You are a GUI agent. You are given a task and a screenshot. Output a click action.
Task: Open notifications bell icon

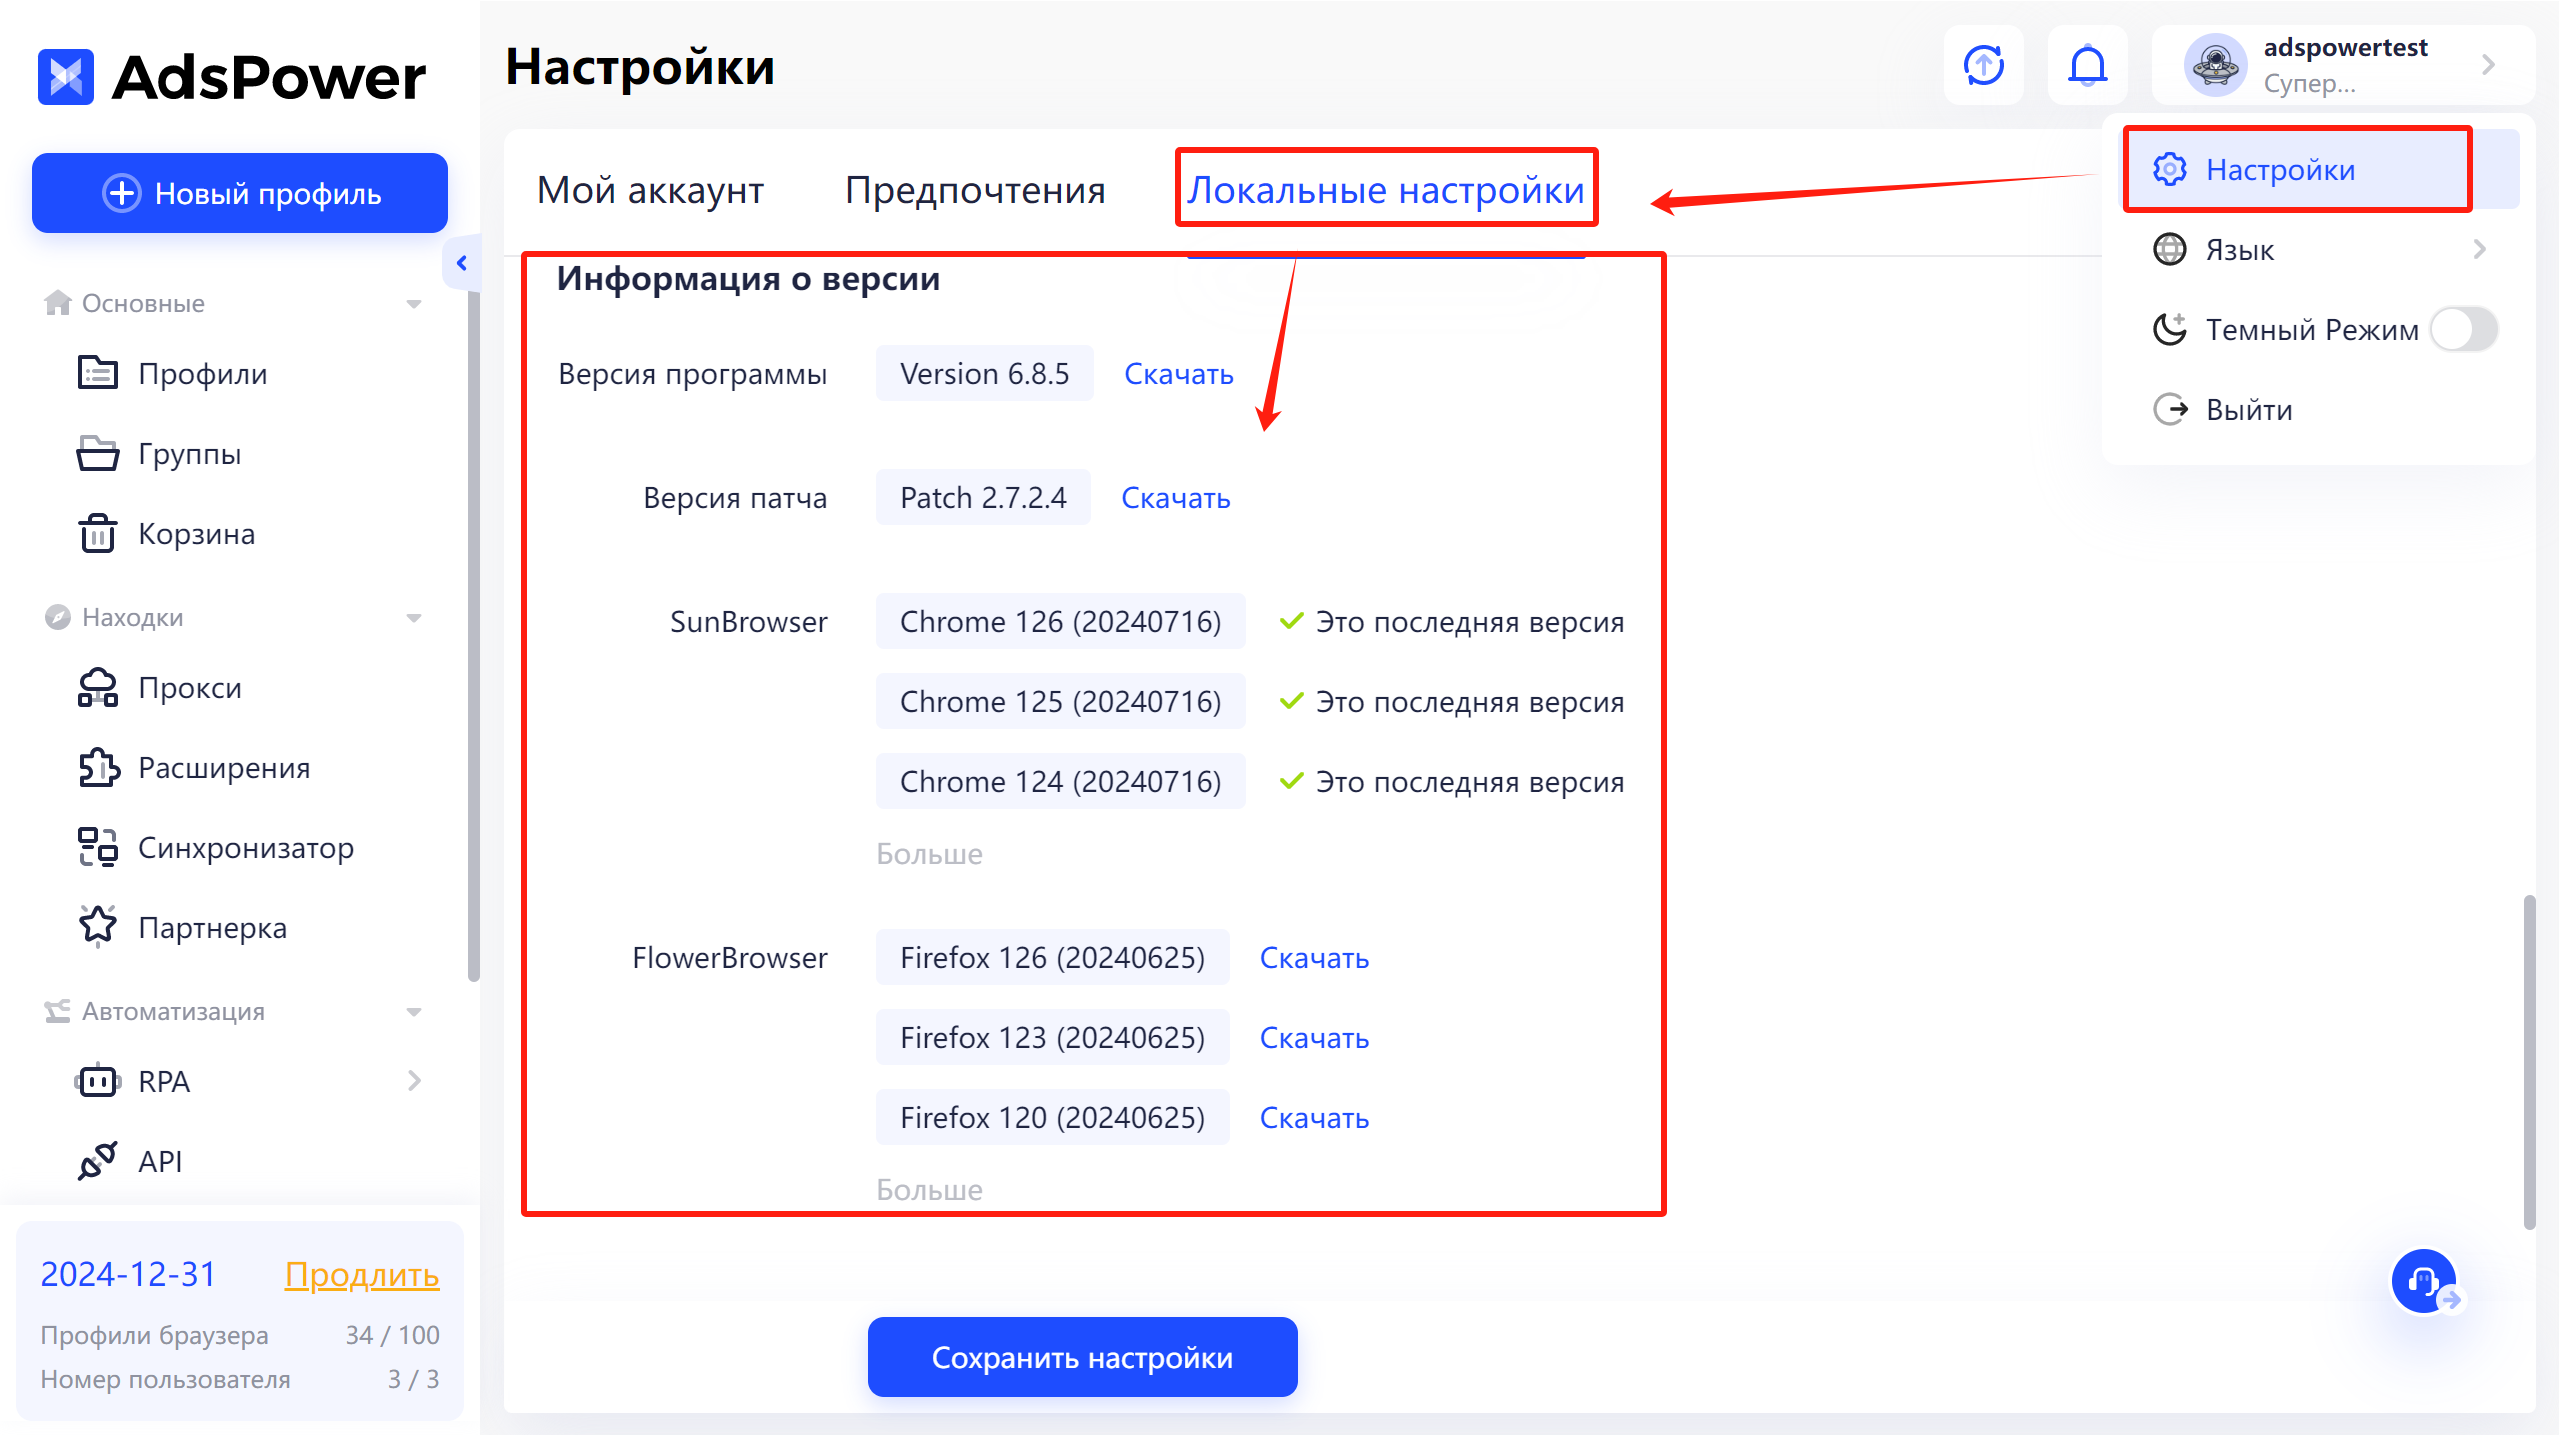pyautogui.click(x=2088, y=66)
